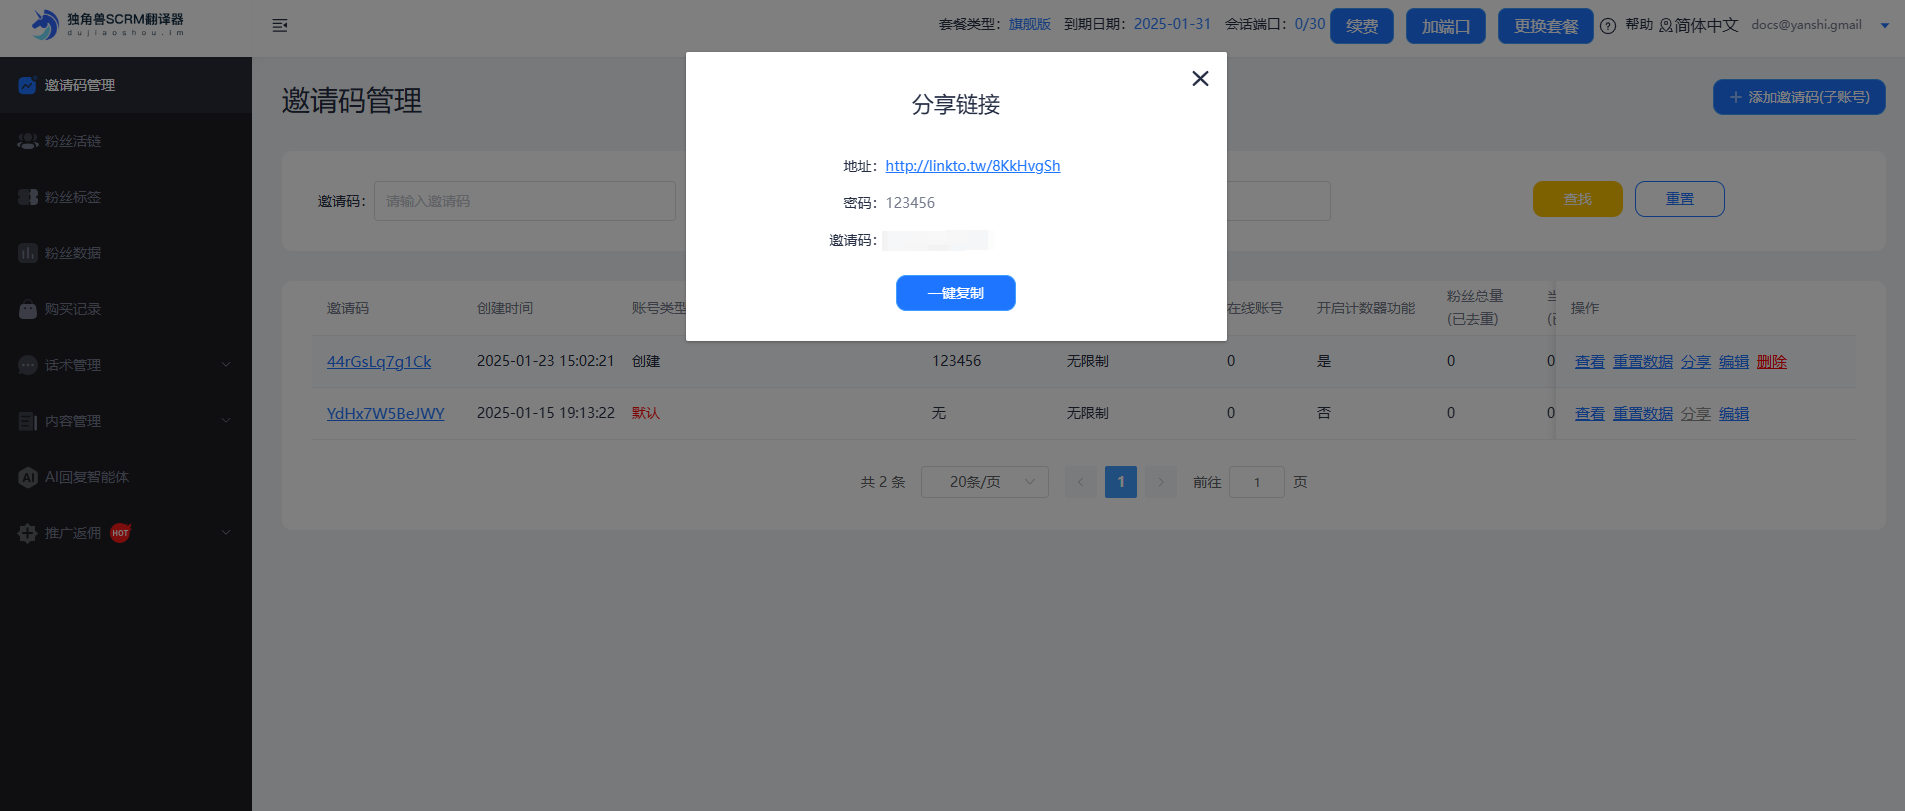Select page 1 in pagination
Image resolution: width=1905 pixels, height=811 pixels.
(x=1120, y=482)
